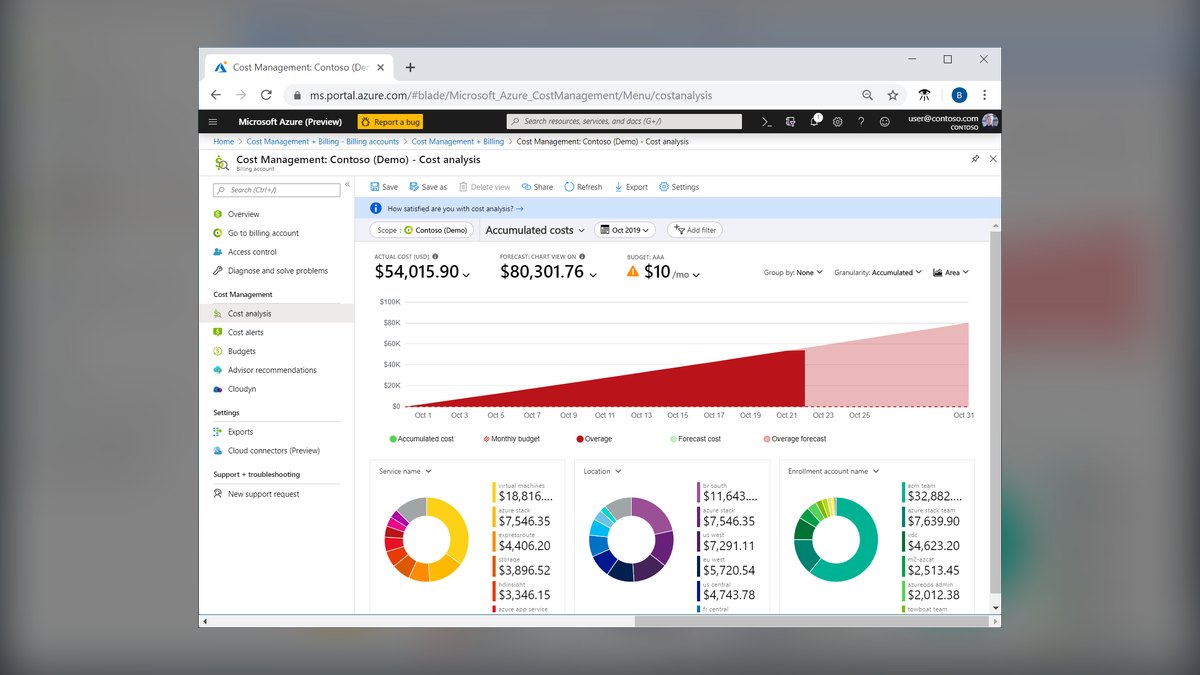1200x675 pixels.
Task: Open the Group by dropdown
Action: [793, 272]
